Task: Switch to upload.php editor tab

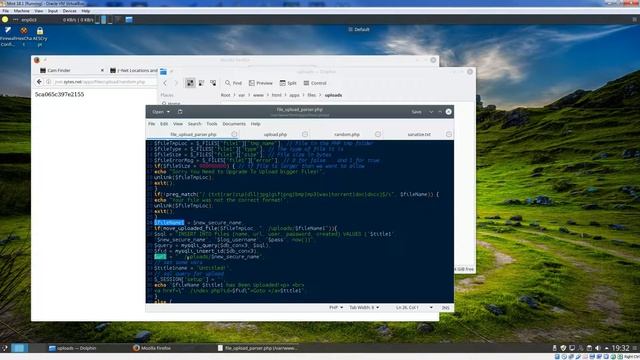Action: 275,134
